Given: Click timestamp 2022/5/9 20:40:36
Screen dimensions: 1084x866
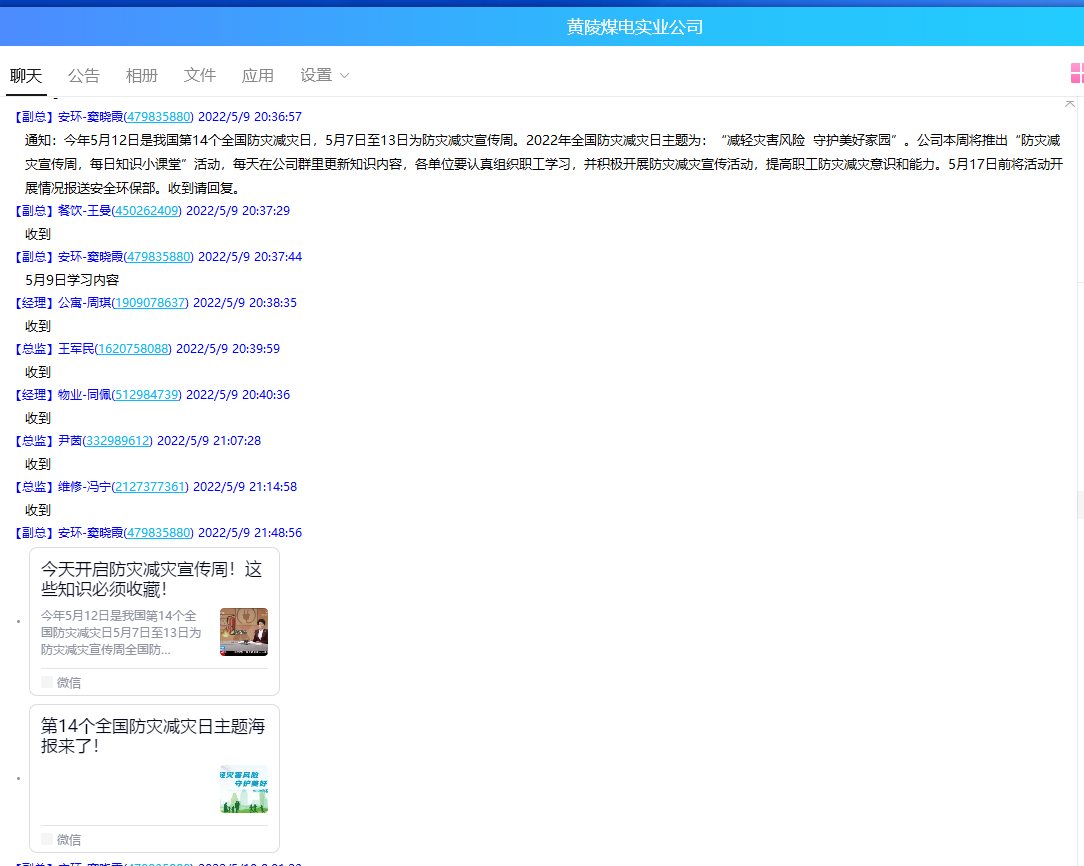Looking at the screenshot, I should [x=238, y=395].
